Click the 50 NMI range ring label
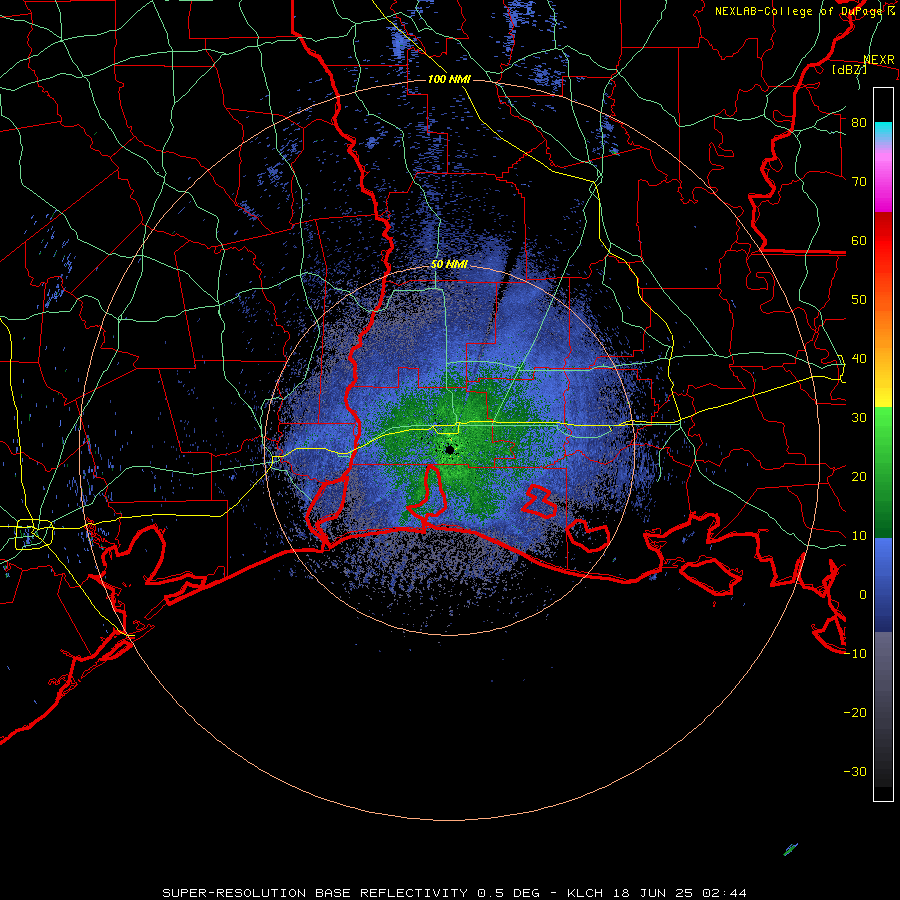Viewport: 900px width, 900px height. [449, 265]
